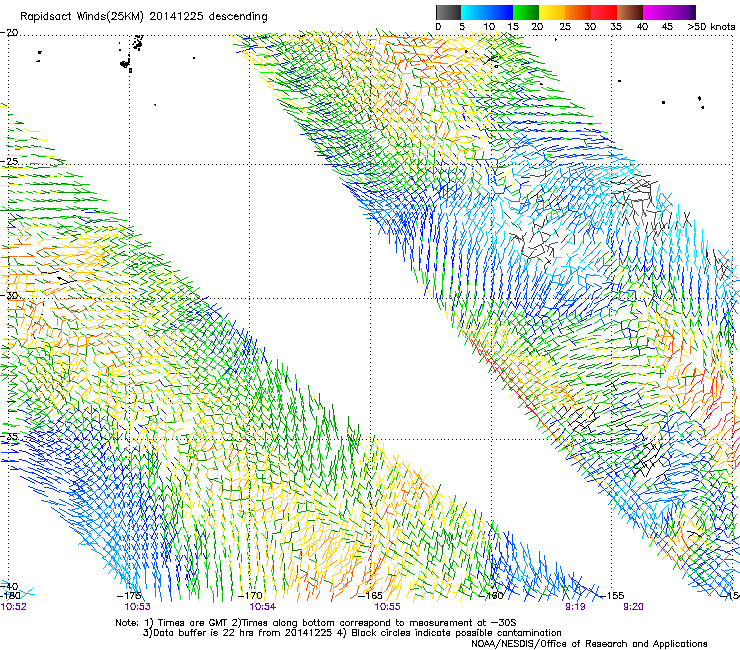Click the brown 35-40 knots legend swatch
Image resolution: width=740 pixels, height=650 pixels.
(x=630, y=12)
